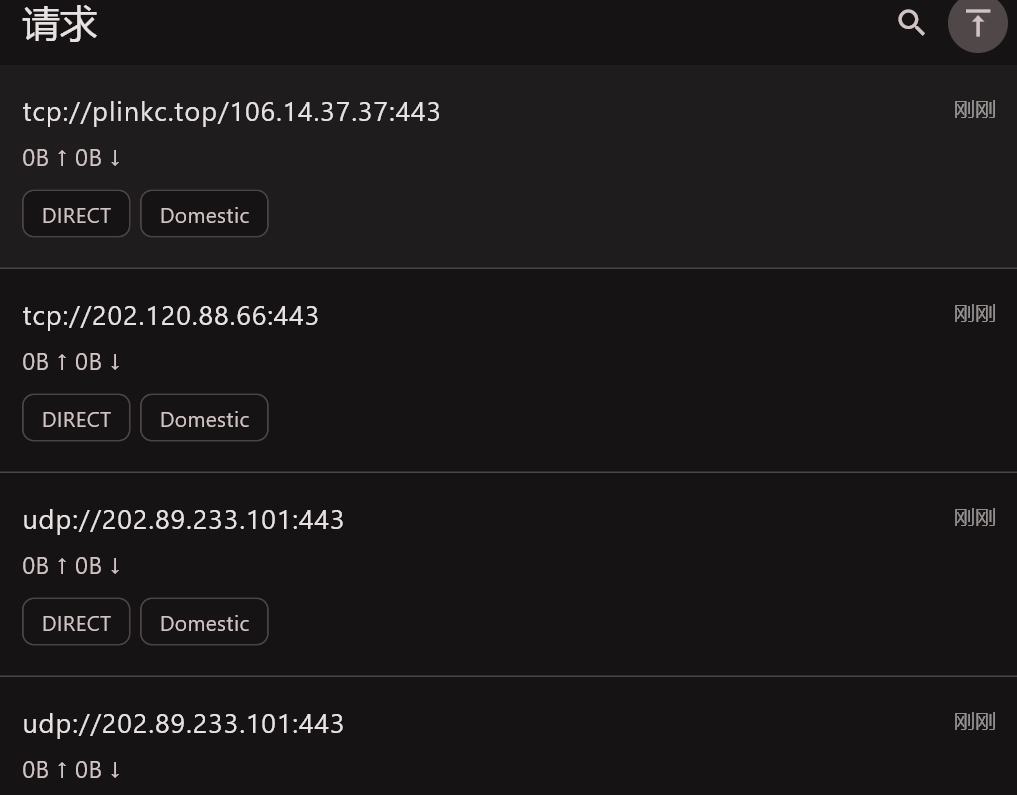Click the 刚刚 timestamp of plinkc.top request
Image resolution: width=1017 pixels, height=795 pixels.
pyautogui.click(x=974, y=110)
